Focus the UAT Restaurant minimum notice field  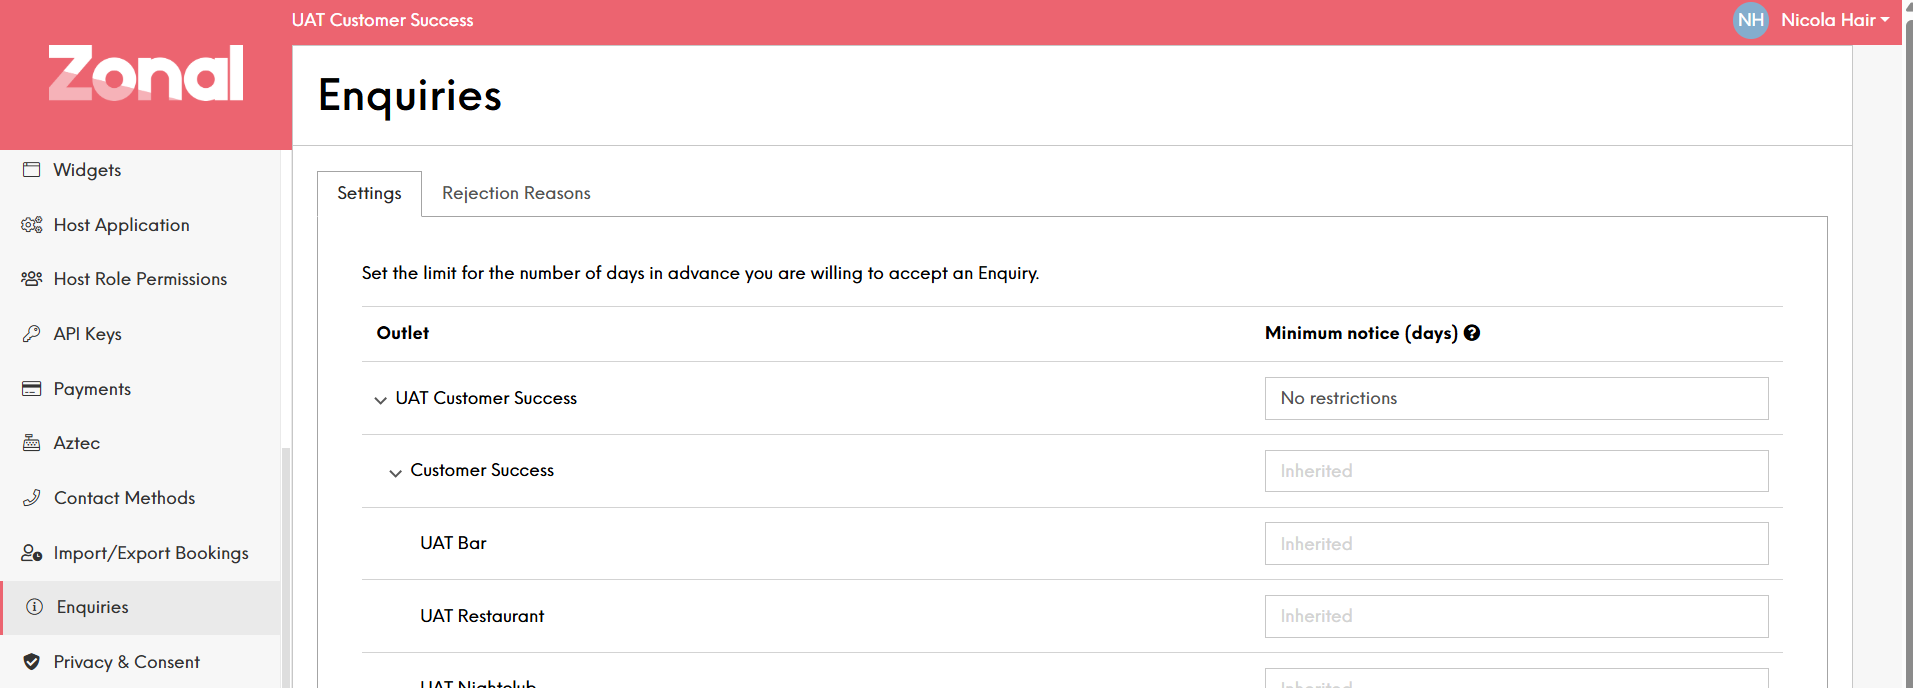1515,616
